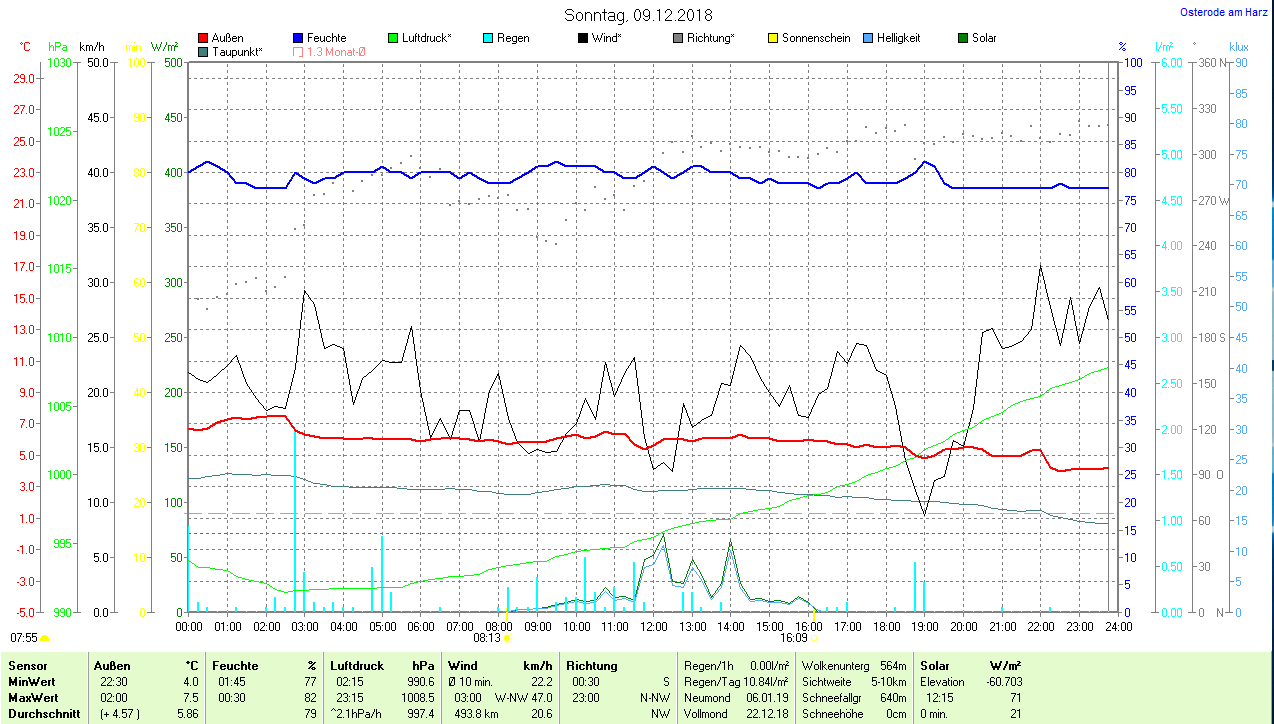
Task: Click the Luftdruck column header in the table
Action: click(x=356, y=665)
